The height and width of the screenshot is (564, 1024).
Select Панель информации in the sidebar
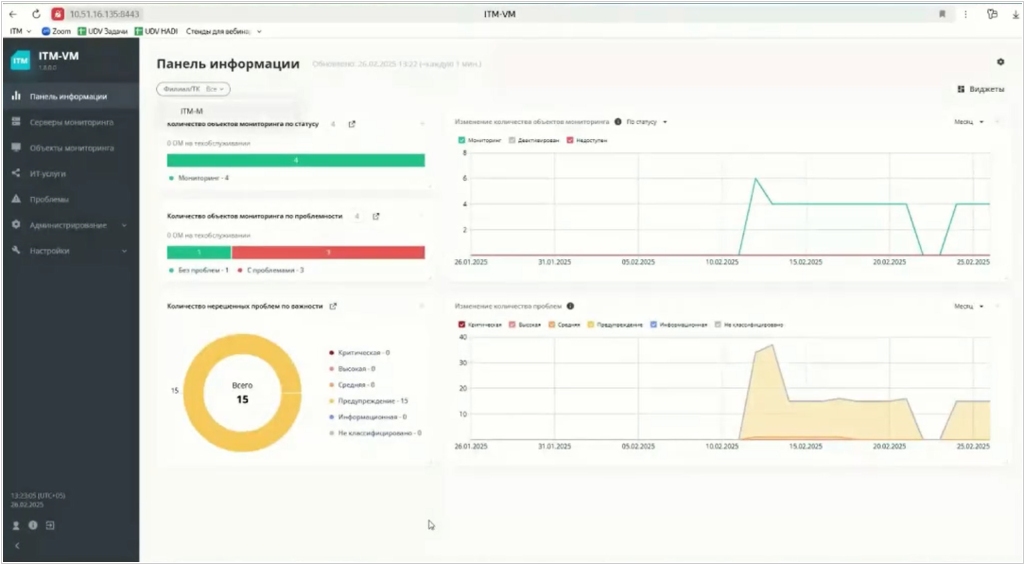click(x=68, y=97)
